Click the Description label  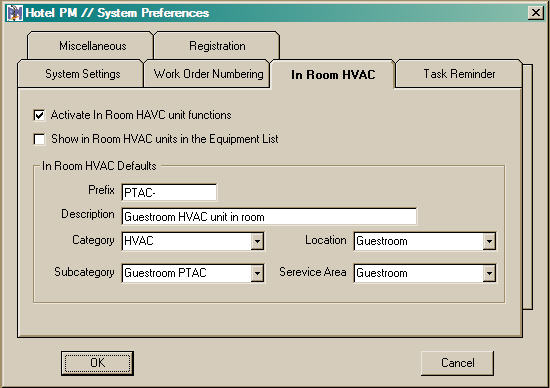88,214
